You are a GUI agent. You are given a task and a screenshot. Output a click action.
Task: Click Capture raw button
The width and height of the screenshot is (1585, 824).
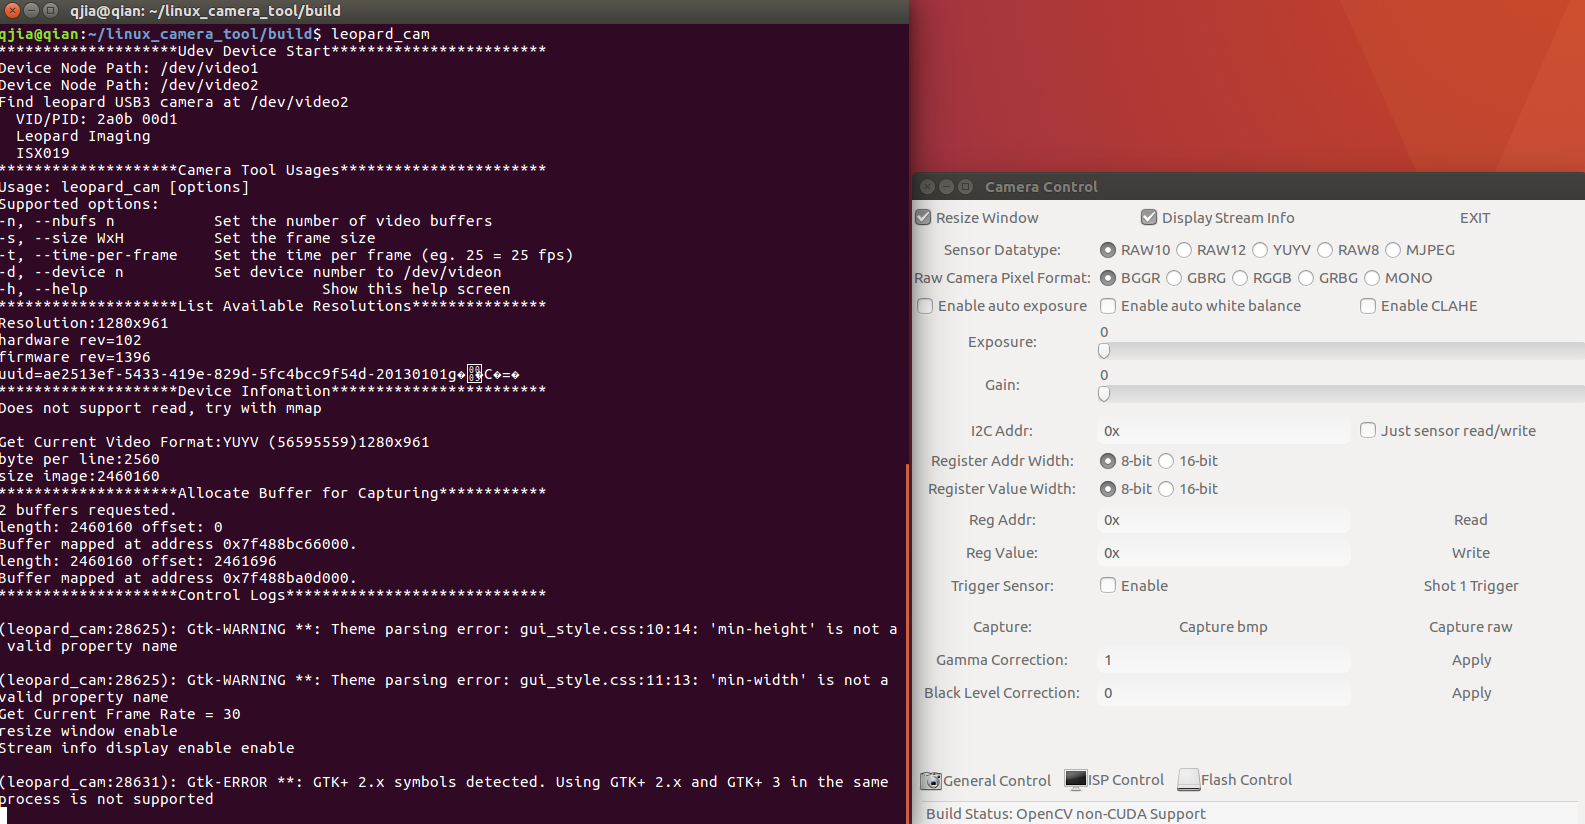click(x=1470, y=627)
